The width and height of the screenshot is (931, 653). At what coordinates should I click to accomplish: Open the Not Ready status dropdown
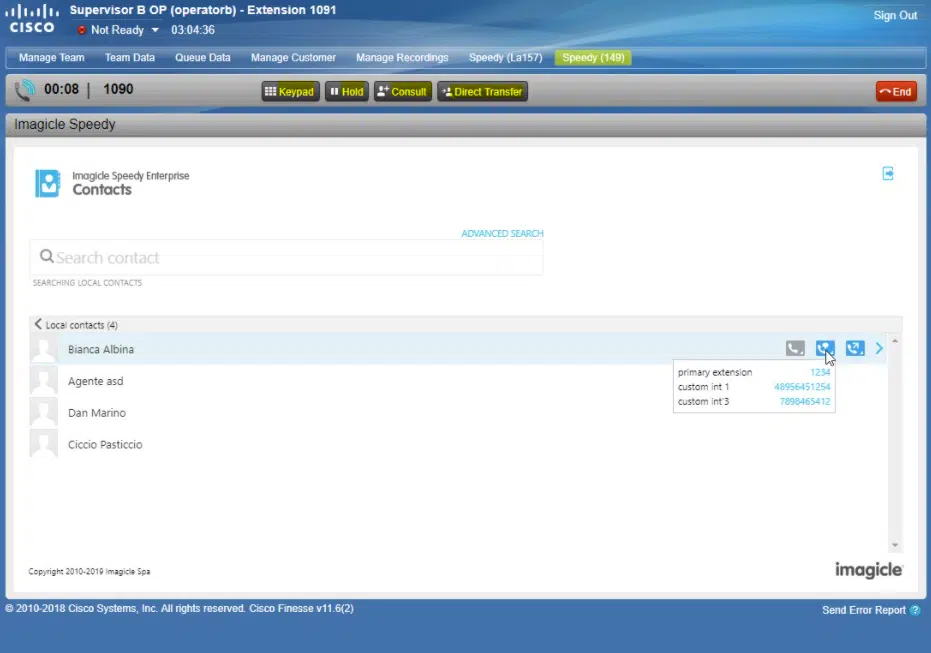point(155,30)
